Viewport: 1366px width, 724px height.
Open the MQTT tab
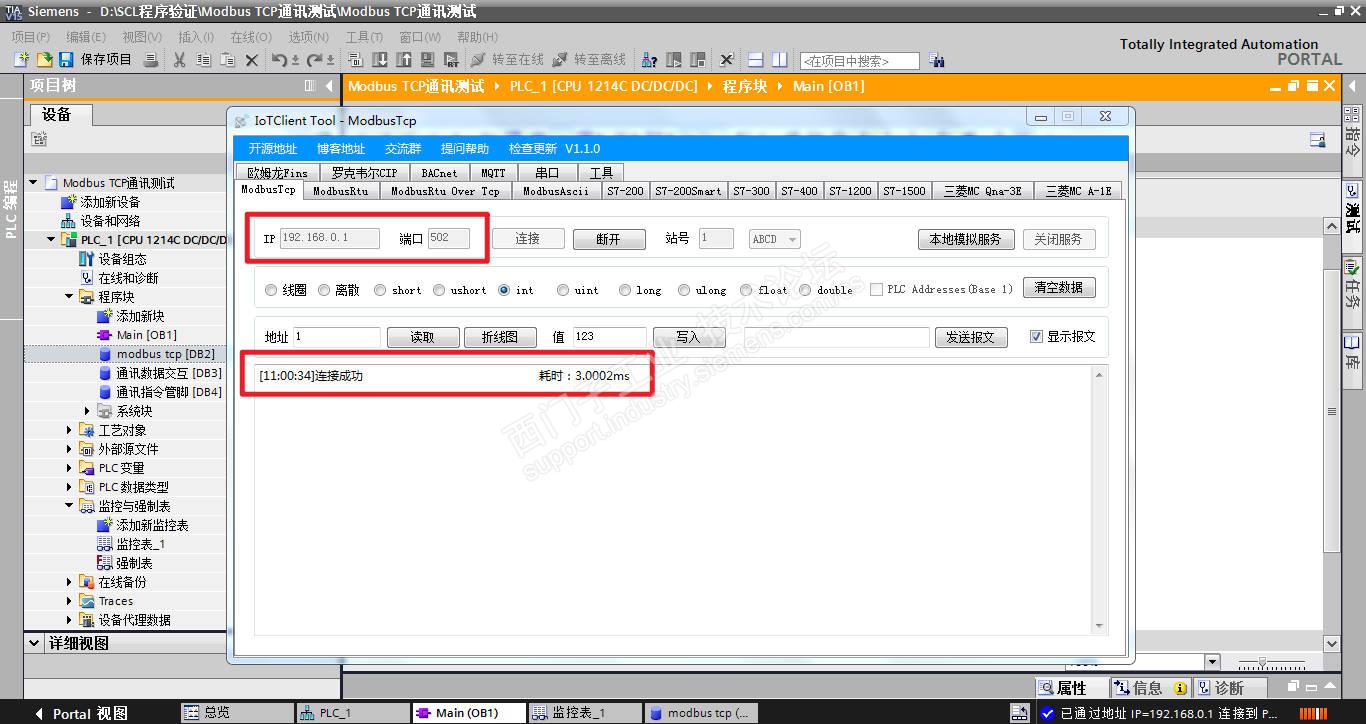(x=493, y=172)
